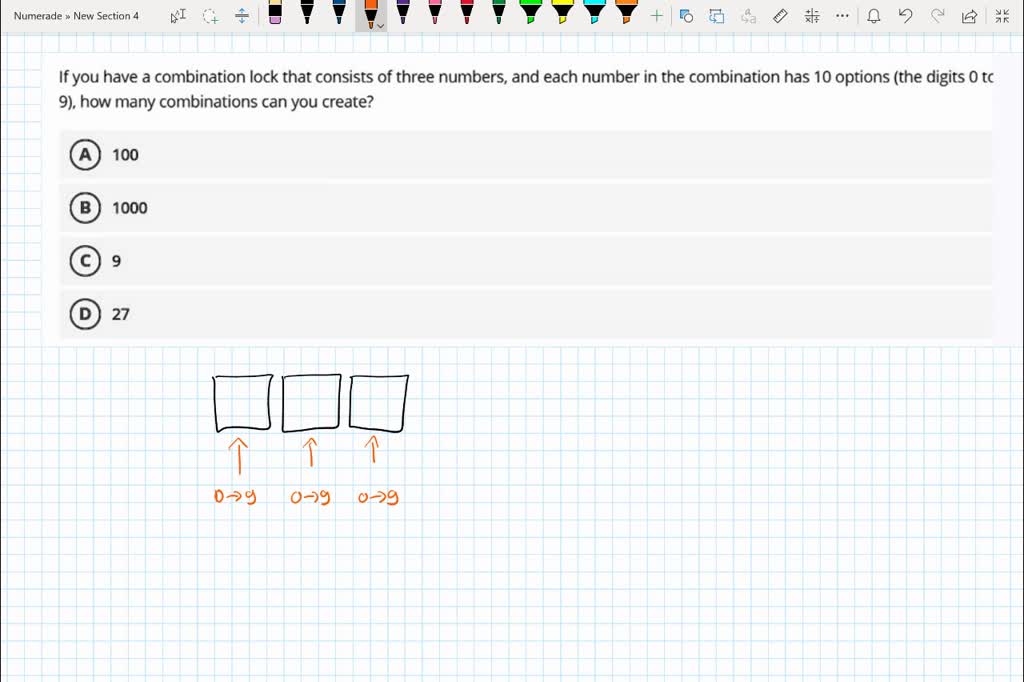Select the pink pen
The image size is (1024, 682).
coord(435,12)
